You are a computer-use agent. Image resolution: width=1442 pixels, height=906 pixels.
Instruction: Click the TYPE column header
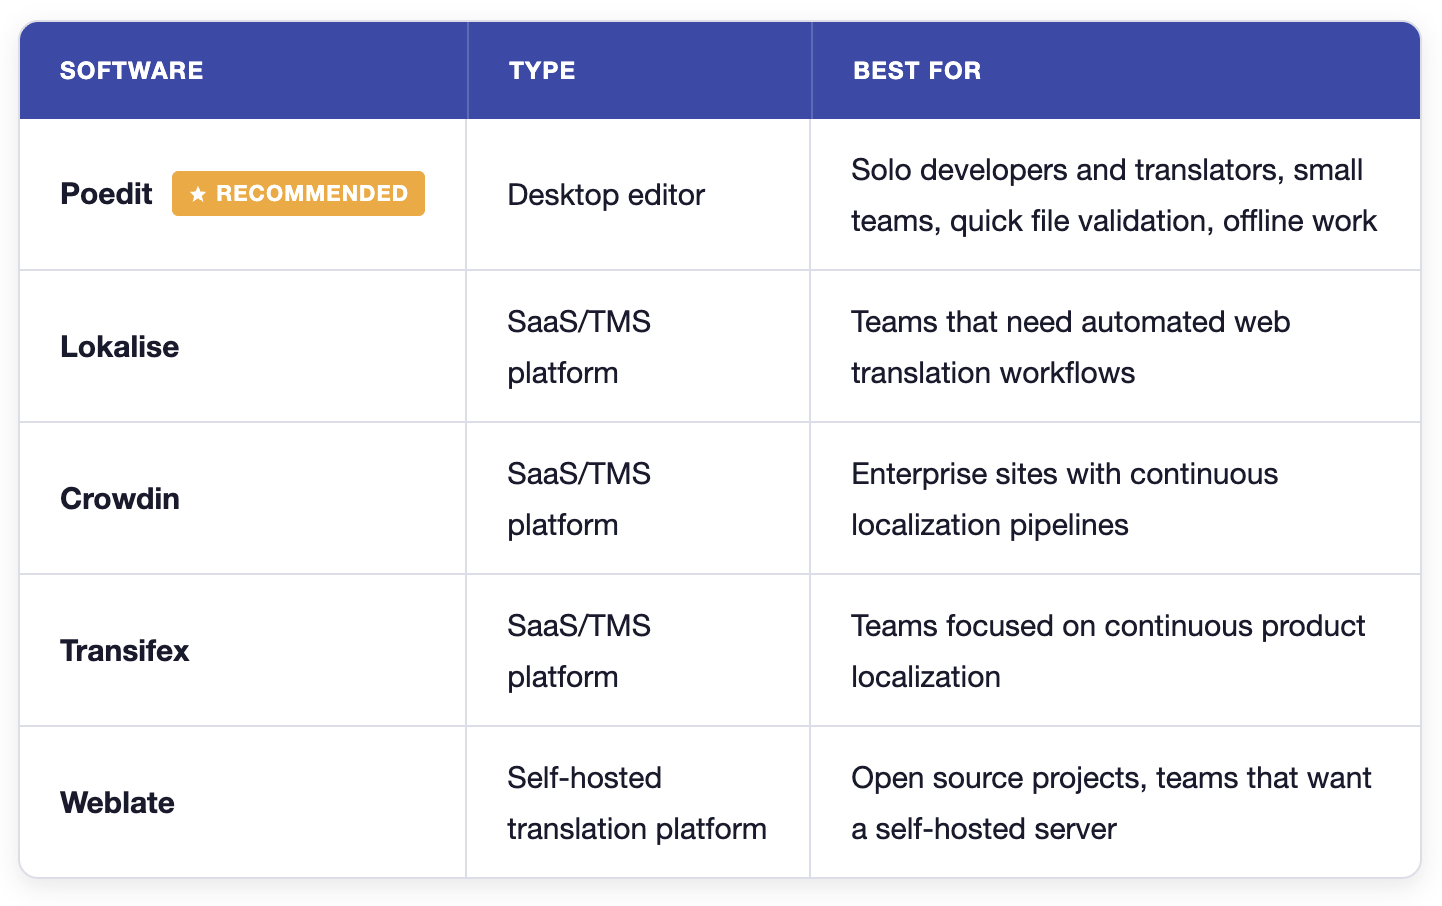542,71
